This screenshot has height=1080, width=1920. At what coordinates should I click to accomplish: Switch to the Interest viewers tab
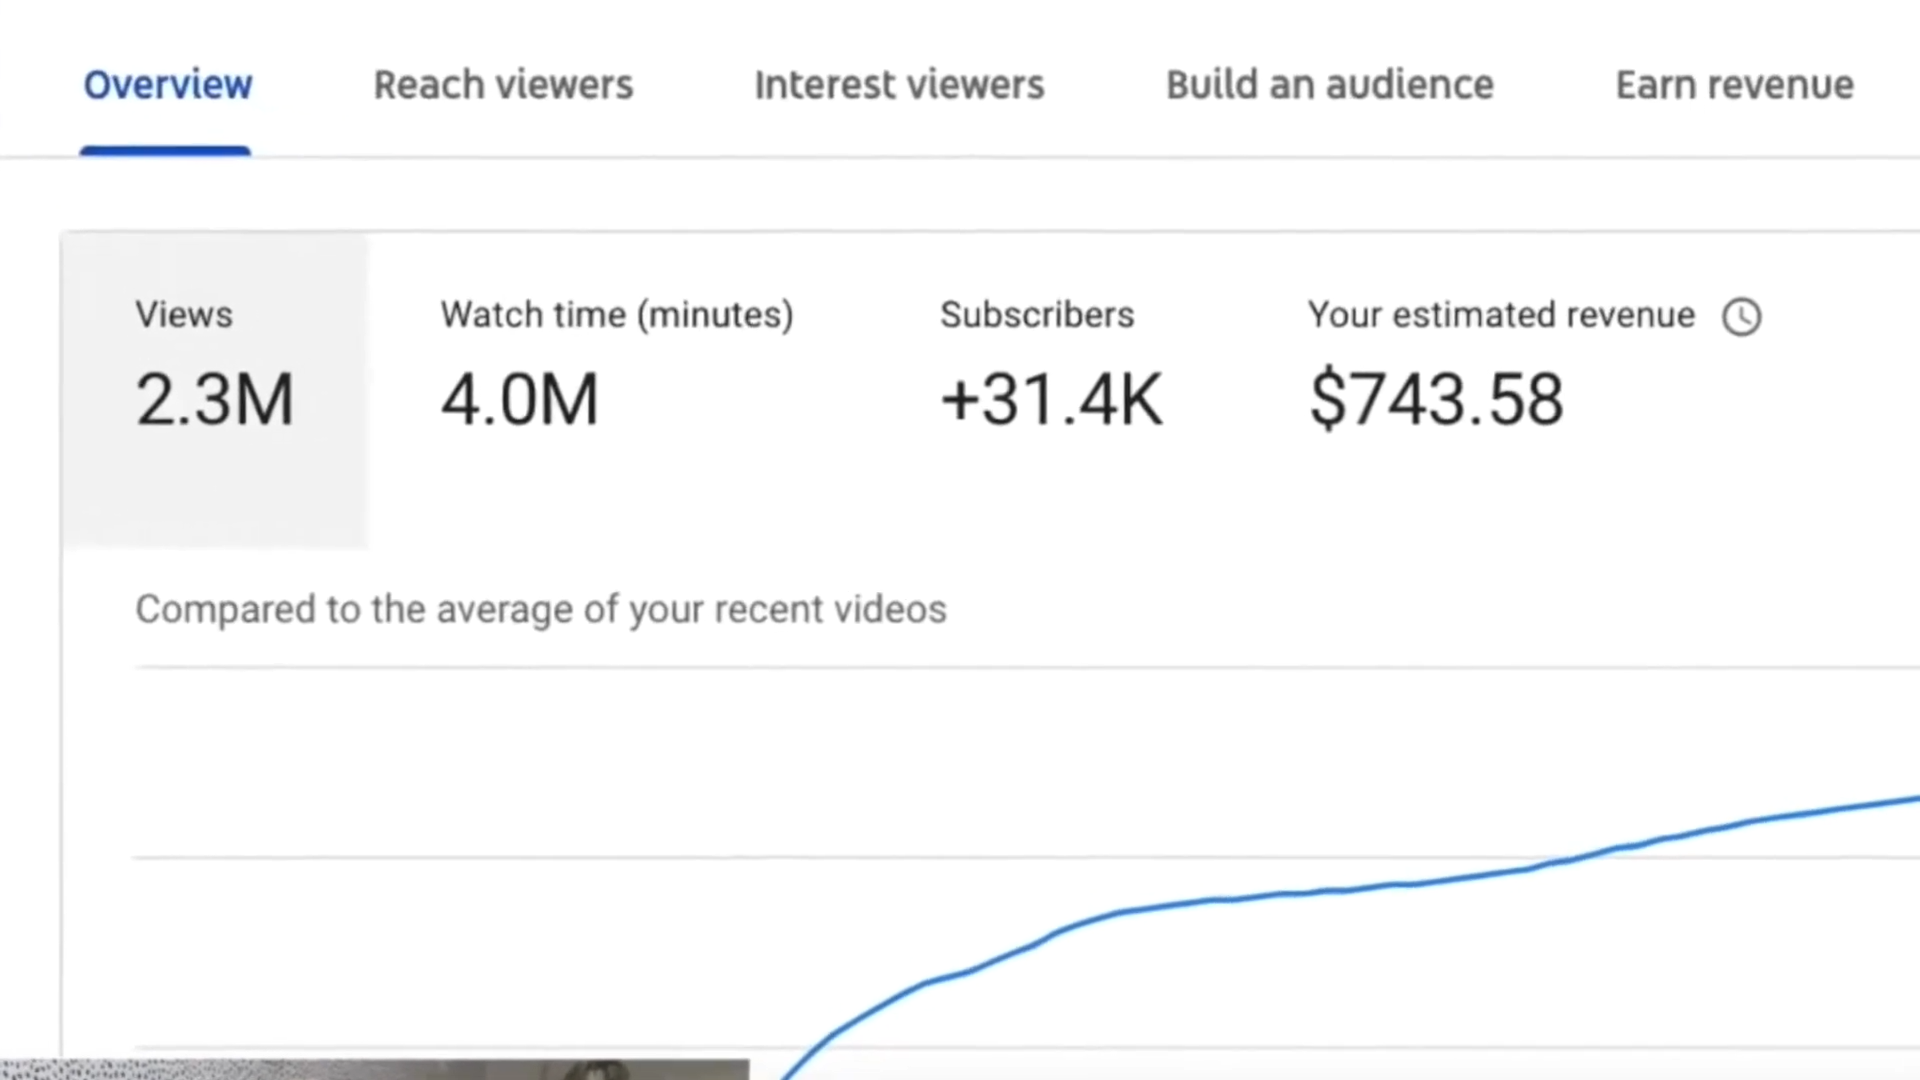898,85
